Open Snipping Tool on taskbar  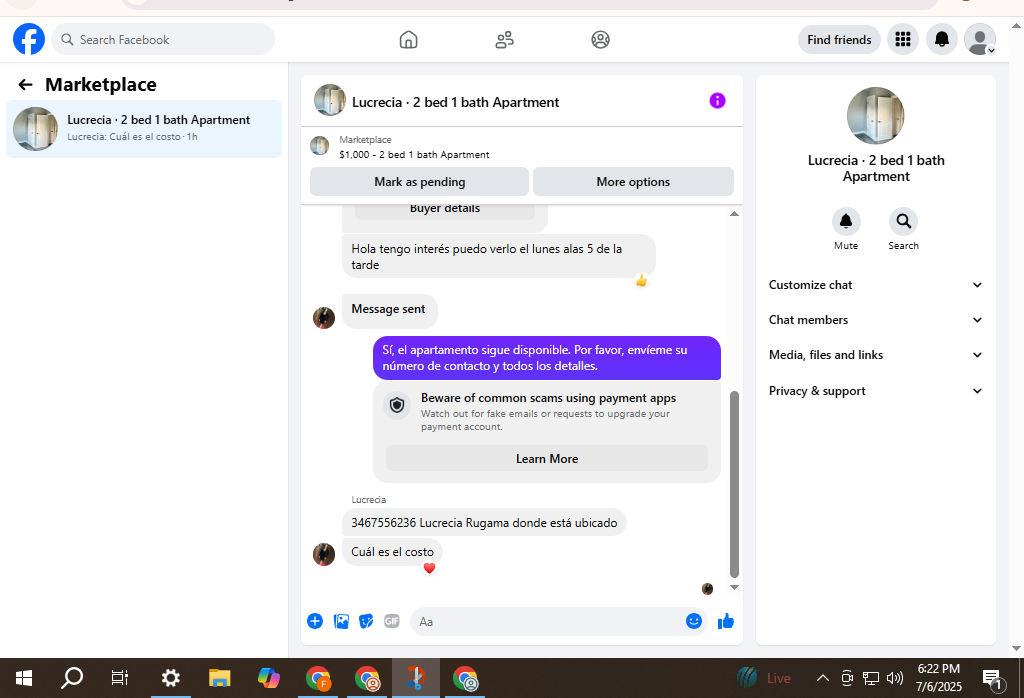pos(415,678)
